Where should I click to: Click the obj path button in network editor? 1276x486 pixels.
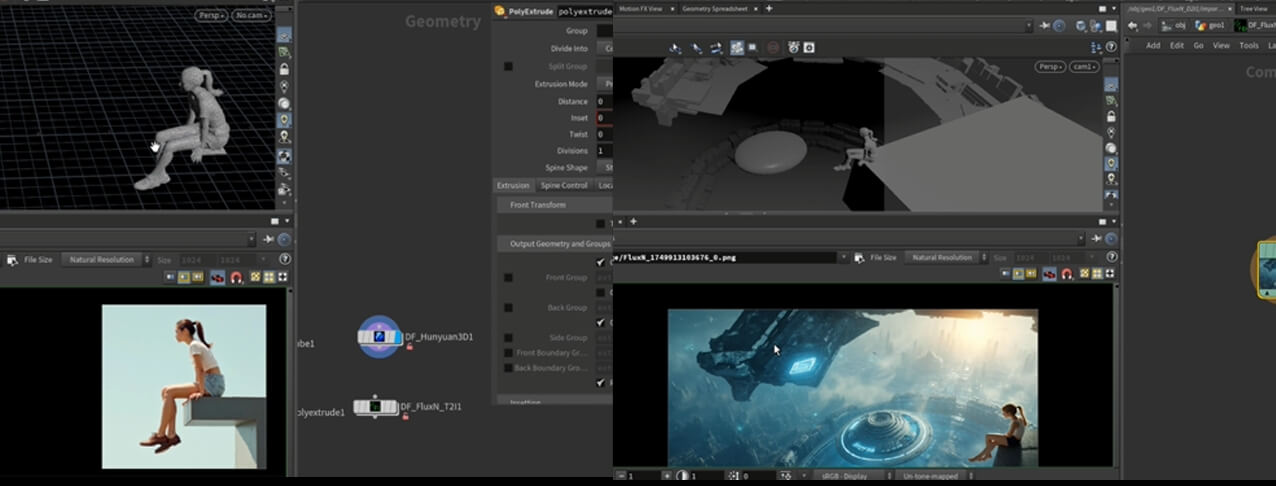pyautogui.click(x=1173, y=26)
